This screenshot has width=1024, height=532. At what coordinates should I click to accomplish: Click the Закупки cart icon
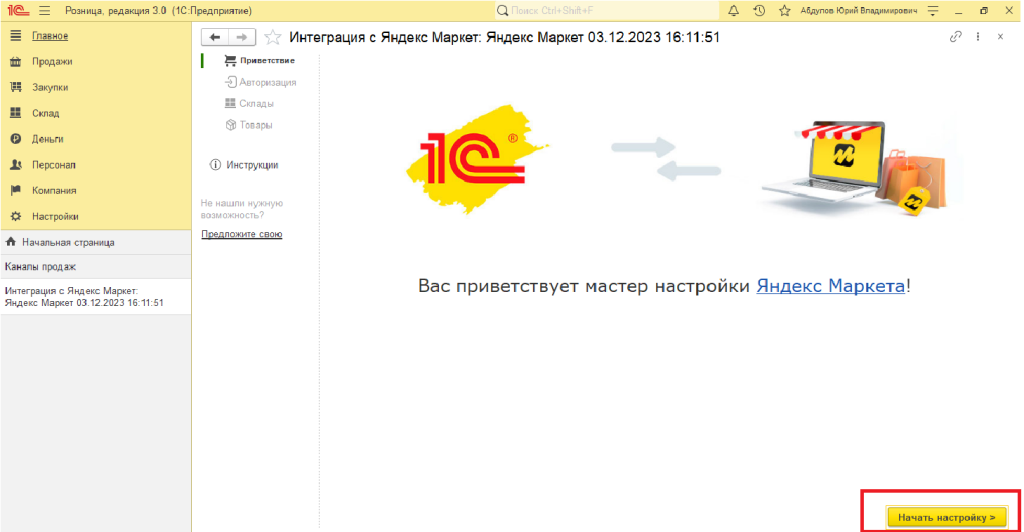point(16,87)
